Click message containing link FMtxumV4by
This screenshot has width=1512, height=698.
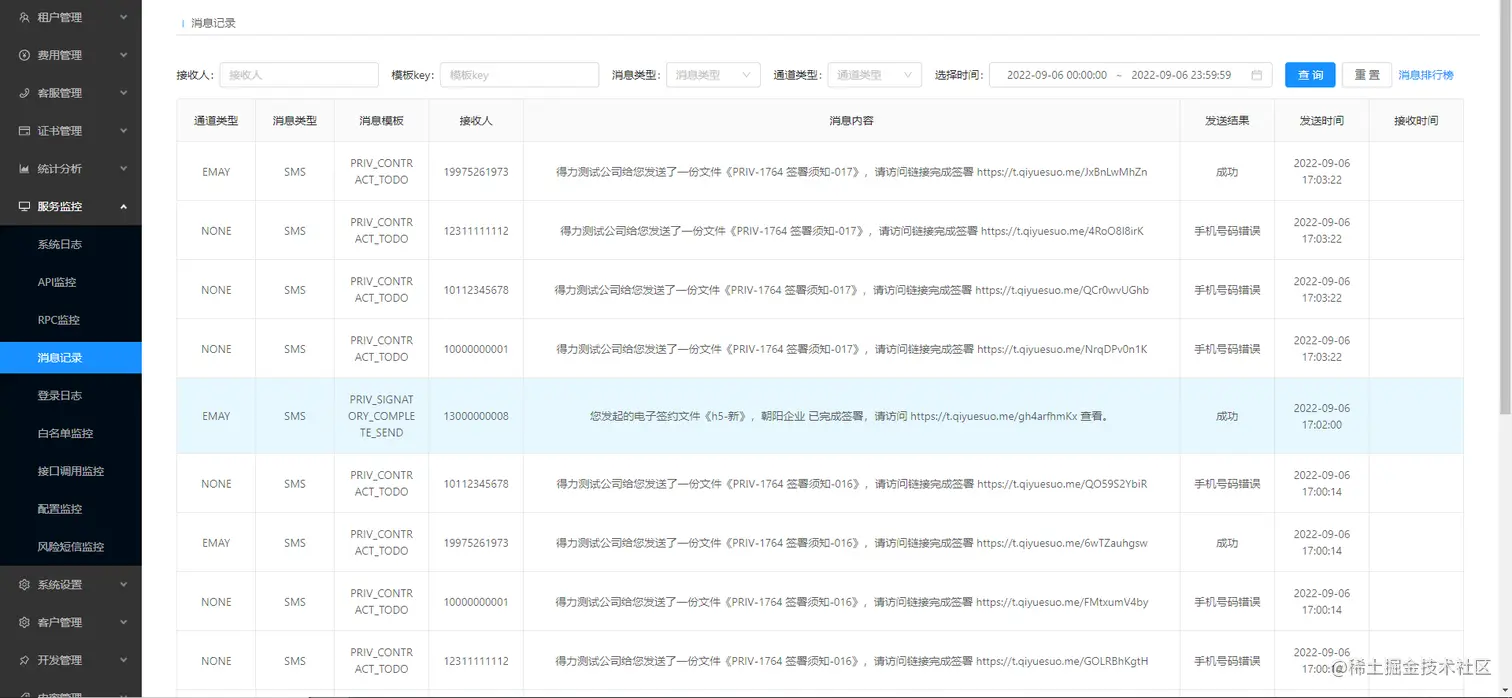(x=851, y=602)
